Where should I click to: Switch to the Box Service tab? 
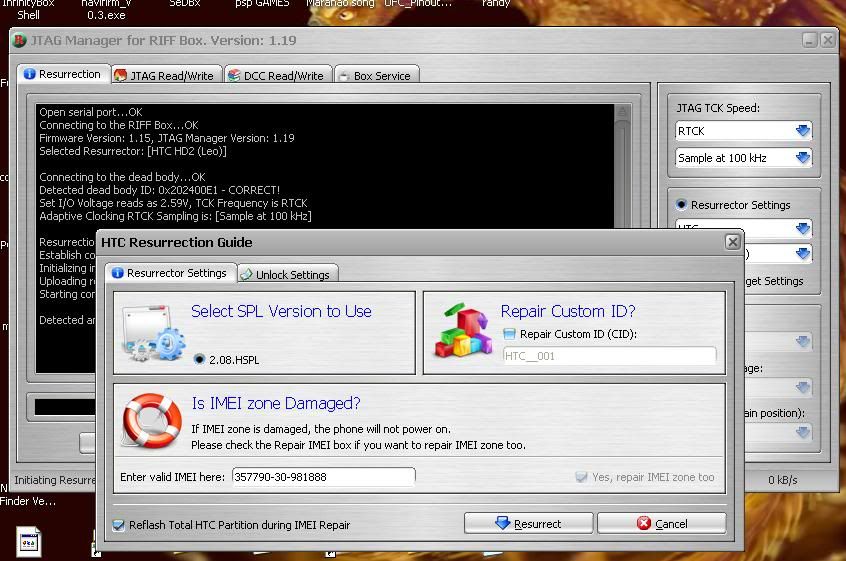377,76
